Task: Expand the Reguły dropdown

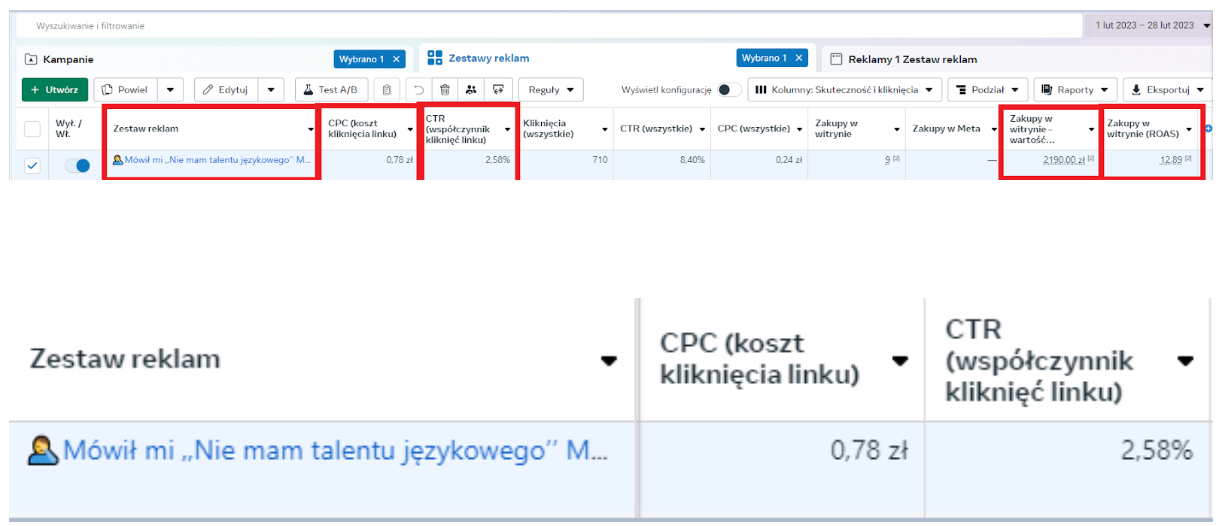Action: (x=551, y=89)
